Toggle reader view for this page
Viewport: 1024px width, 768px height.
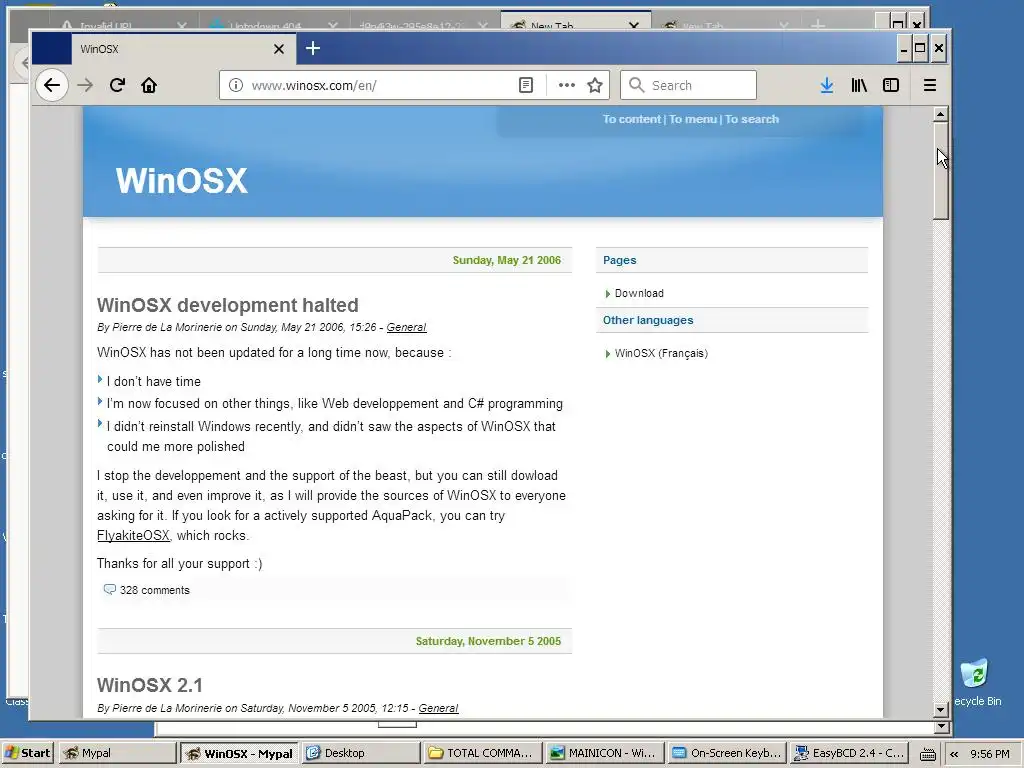point(526,86)
